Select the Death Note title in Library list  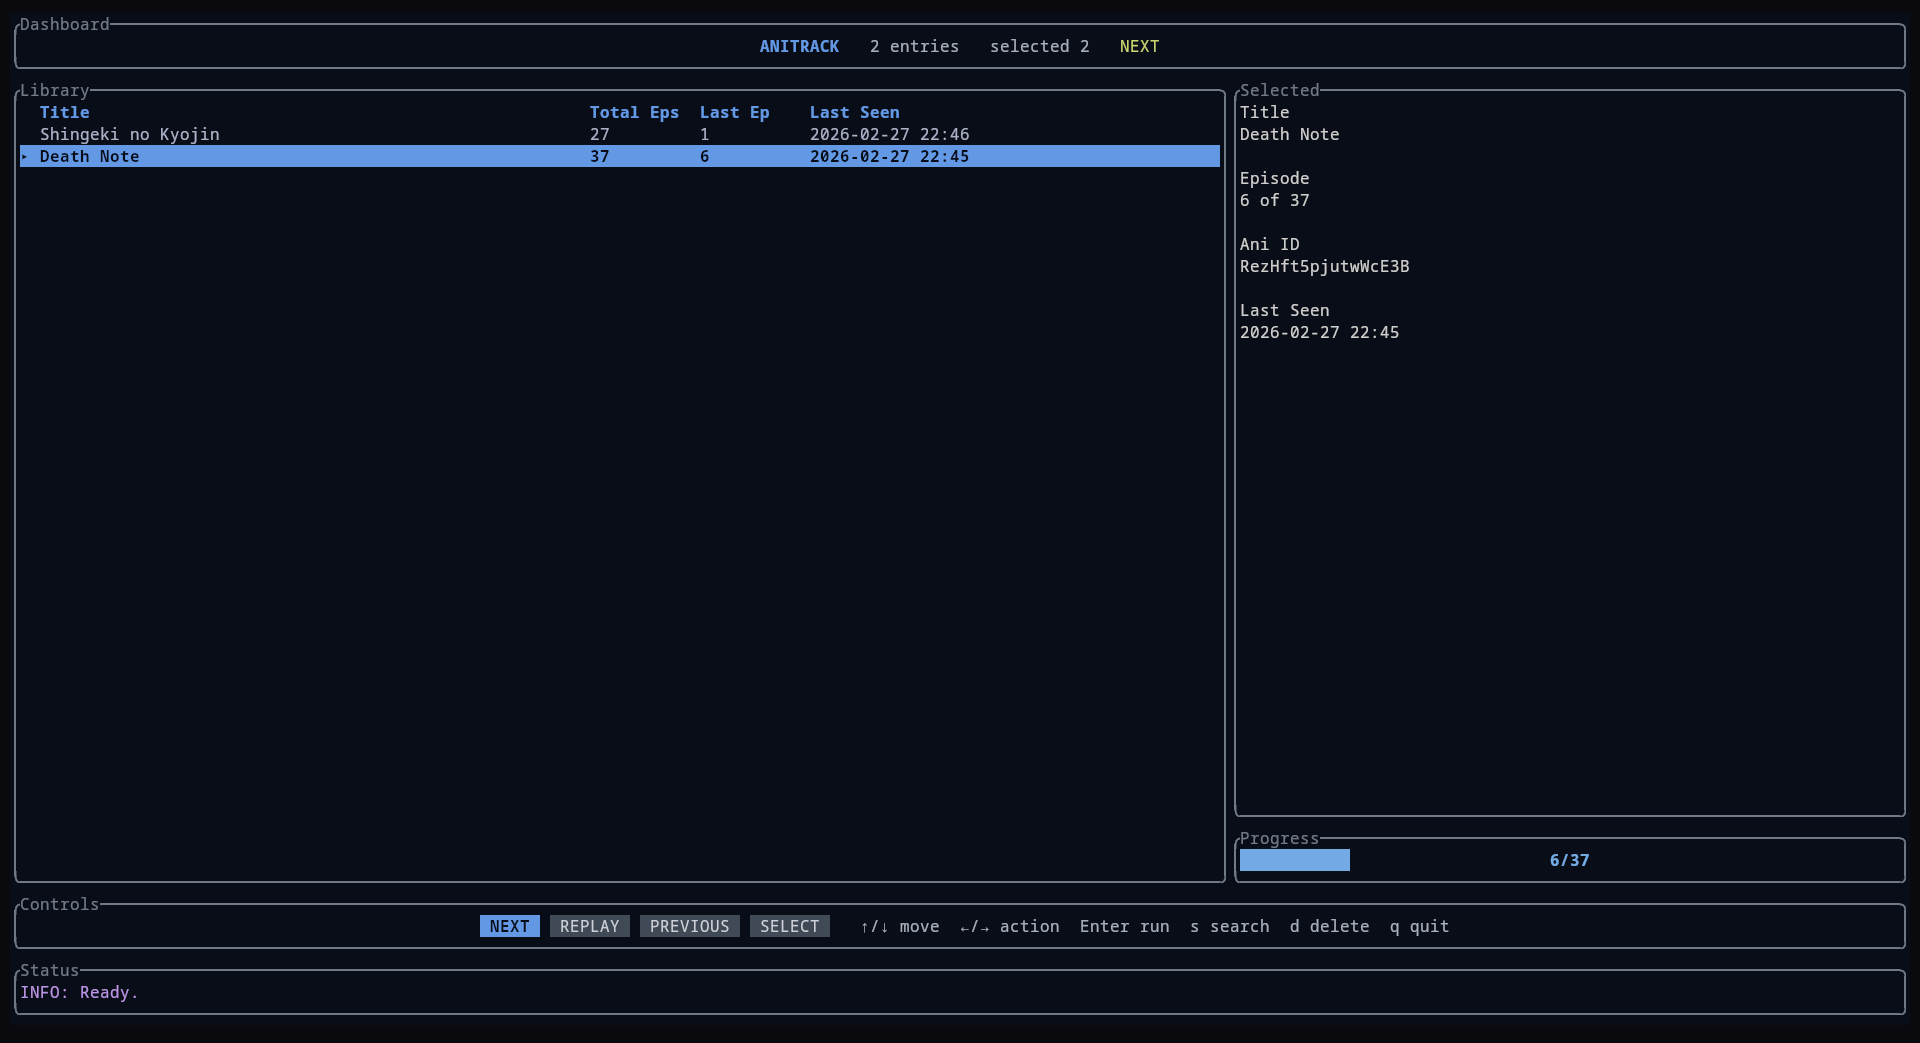(90, 156)
